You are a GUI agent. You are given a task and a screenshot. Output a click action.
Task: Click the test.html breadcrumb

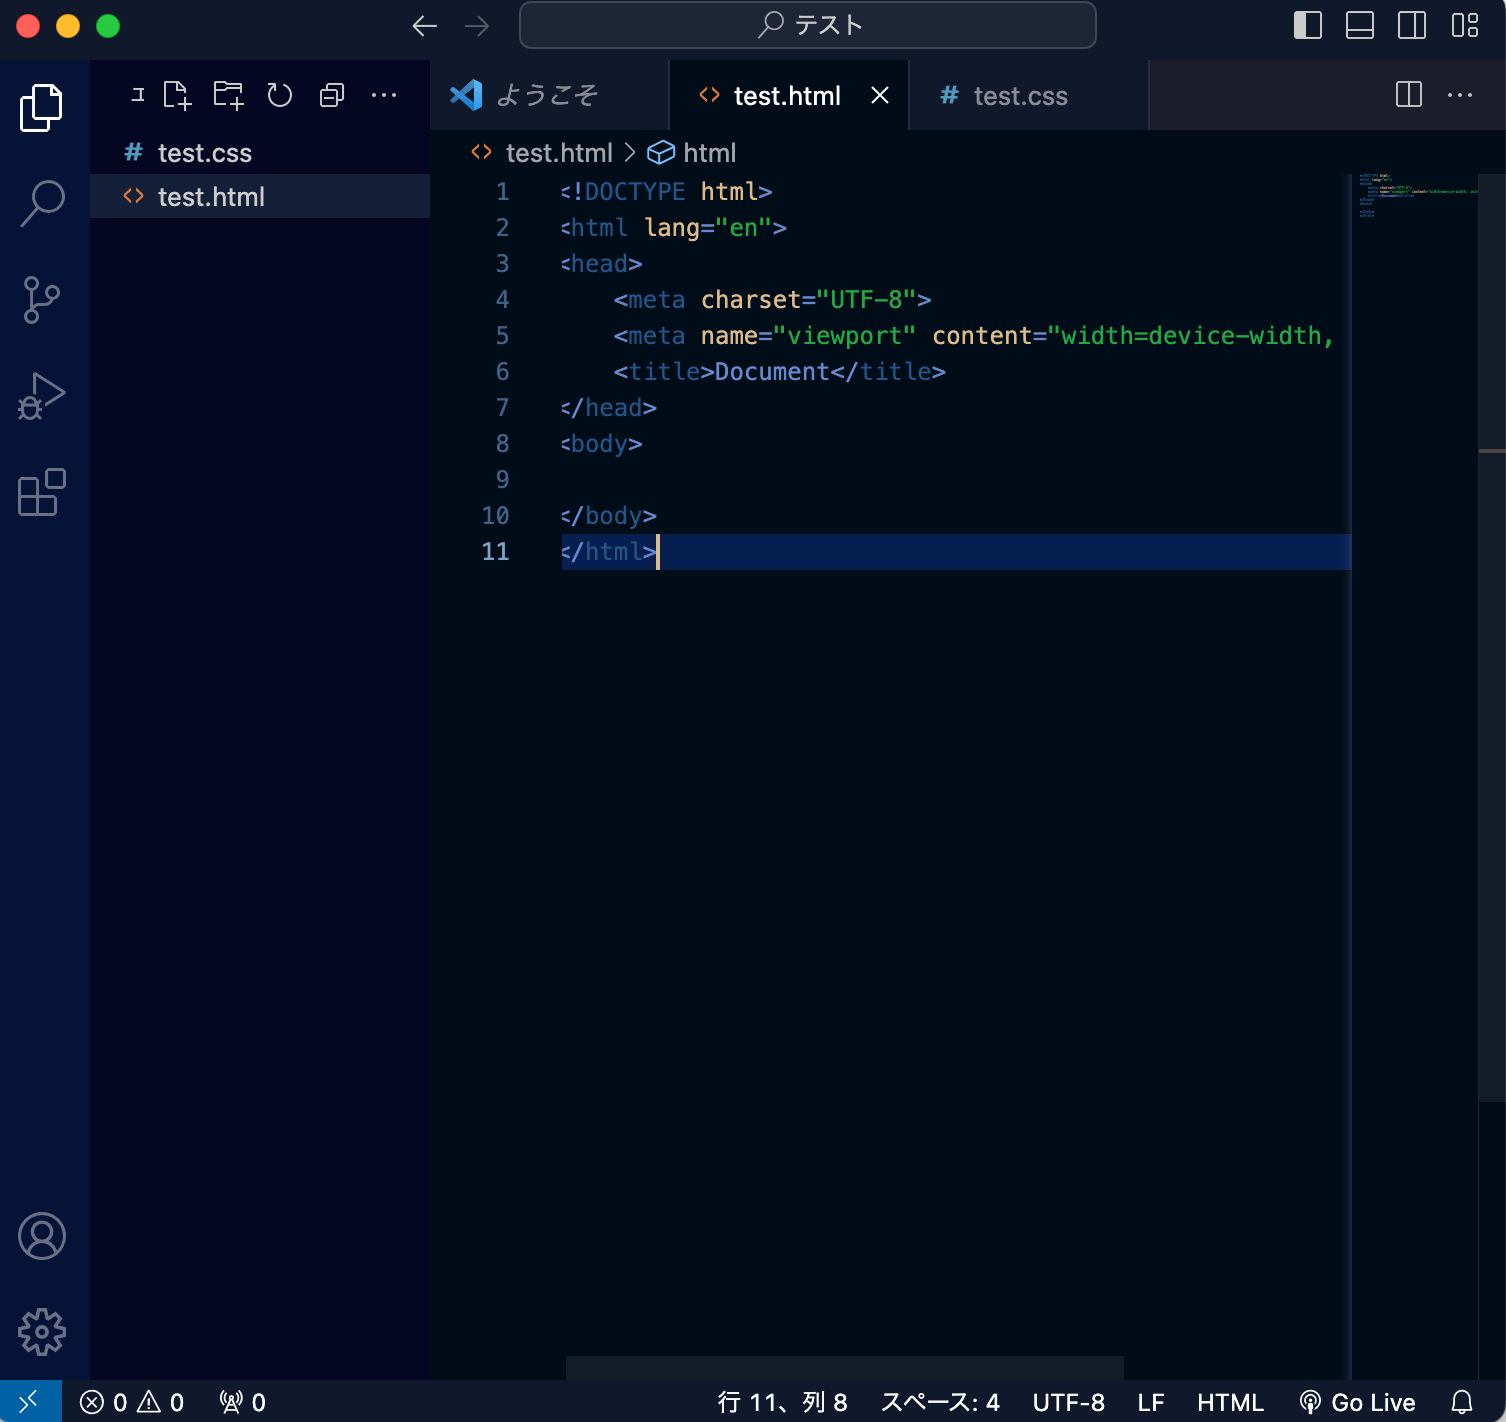coord(559,152)
